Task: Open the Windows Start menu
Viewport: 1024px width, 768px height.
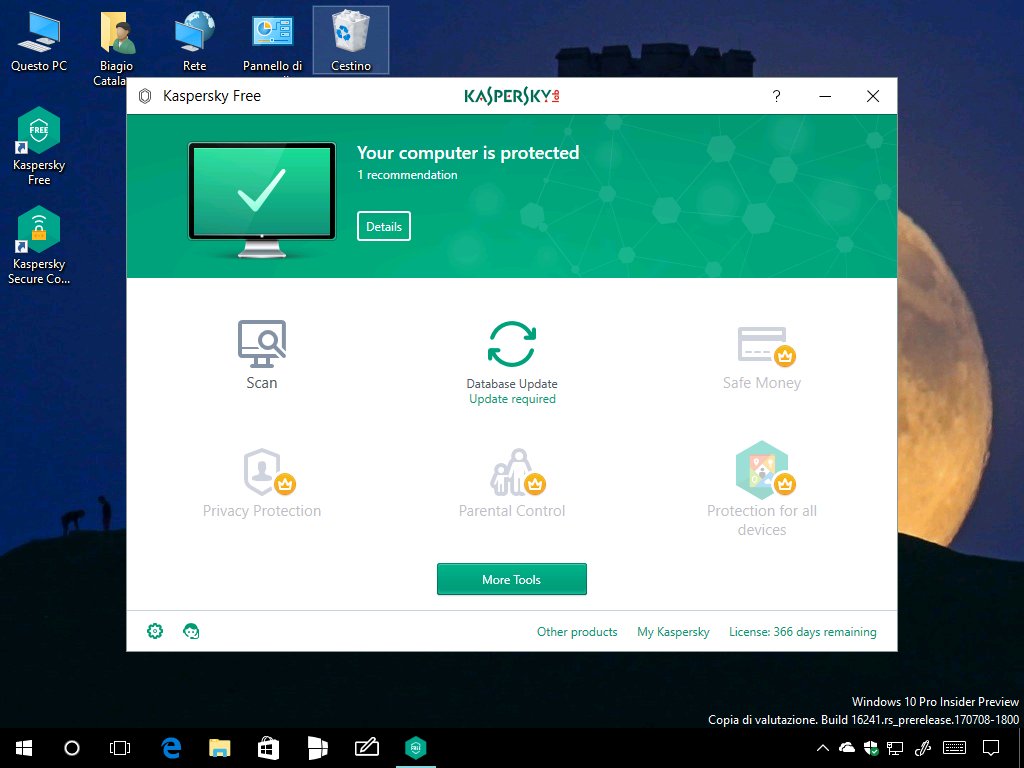Action: pyautogui.click(x=24, y=748)
